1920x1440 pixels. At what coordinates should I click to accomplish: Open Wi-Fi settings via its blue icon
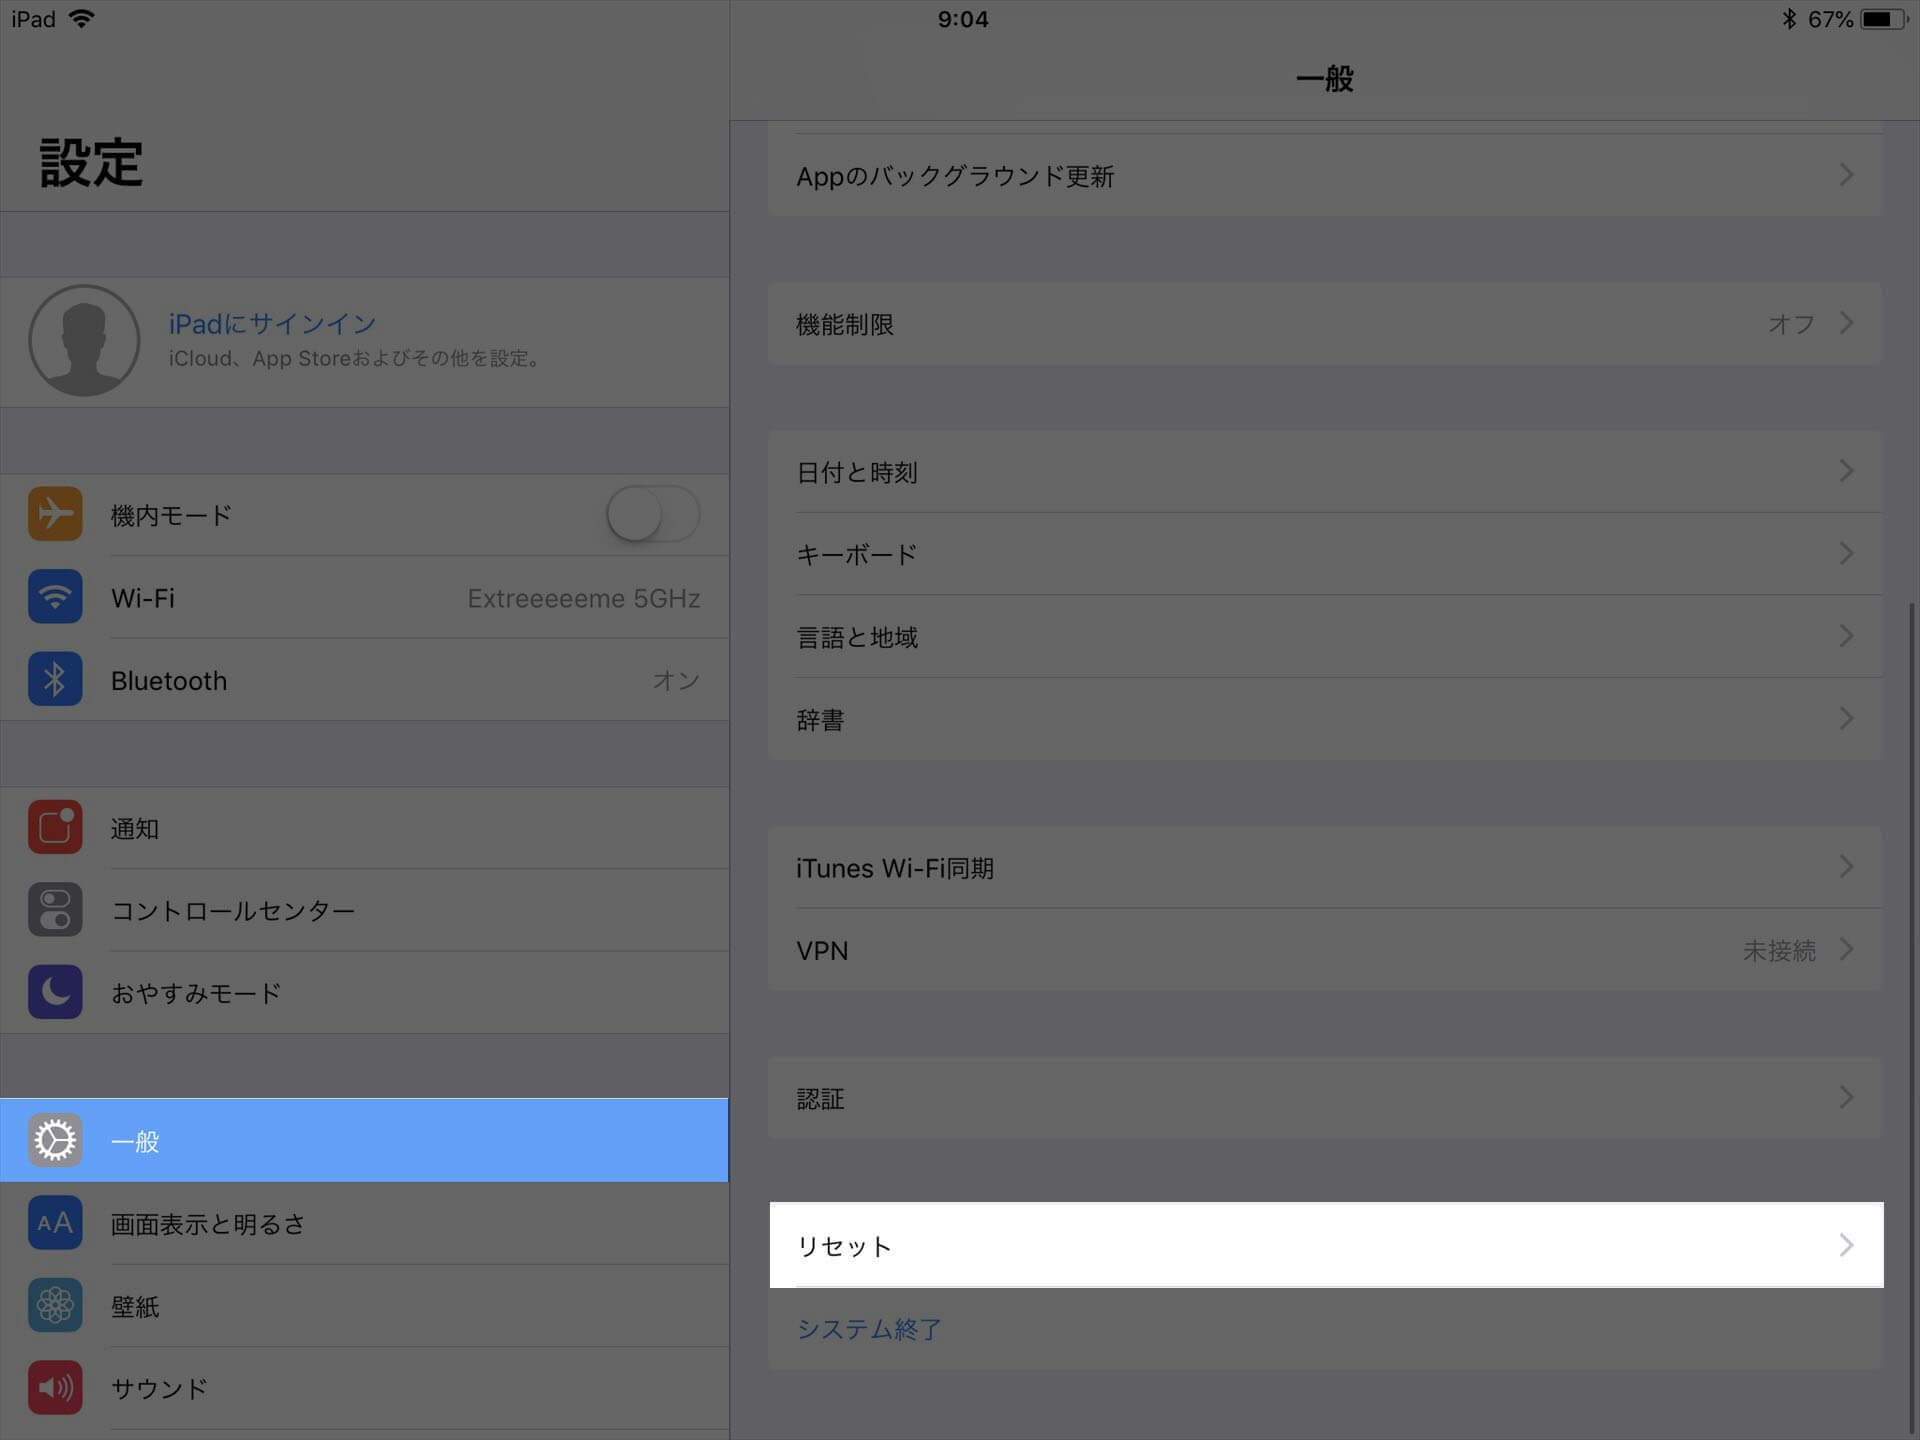[55, 597]
